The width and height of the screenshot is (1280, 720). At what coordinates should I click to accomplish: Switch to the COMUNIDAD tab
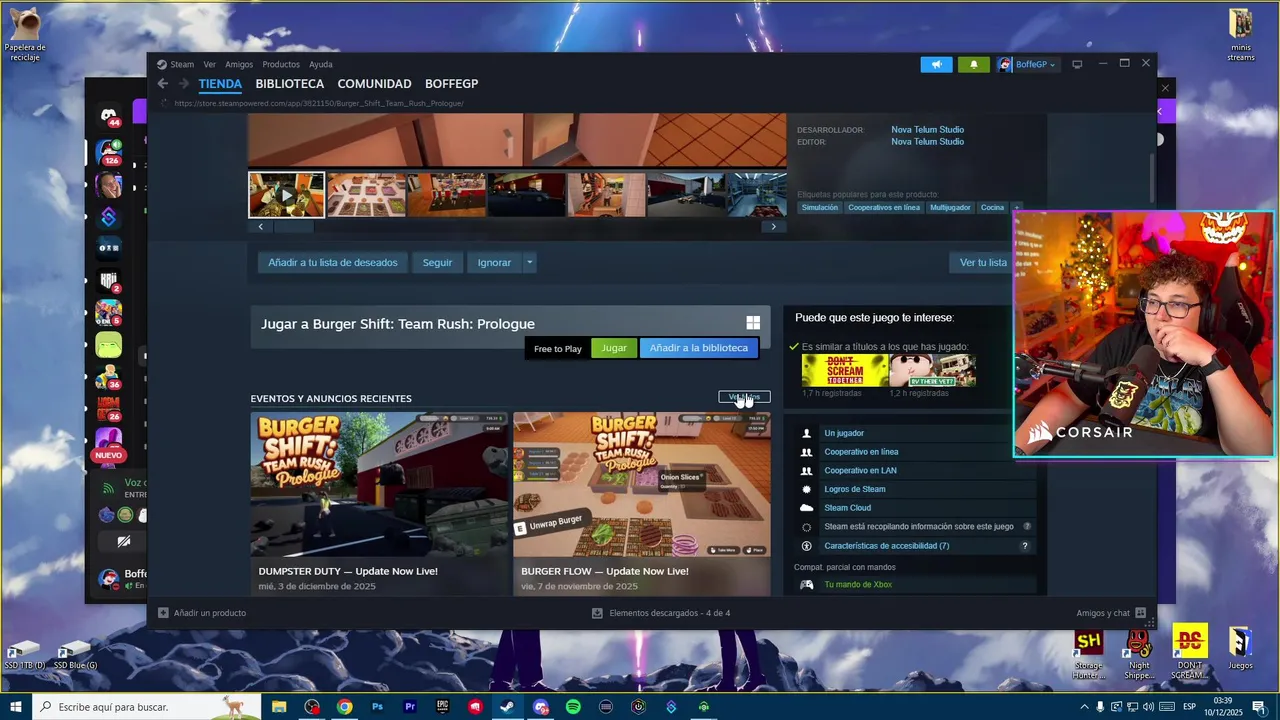coord(375,84)
